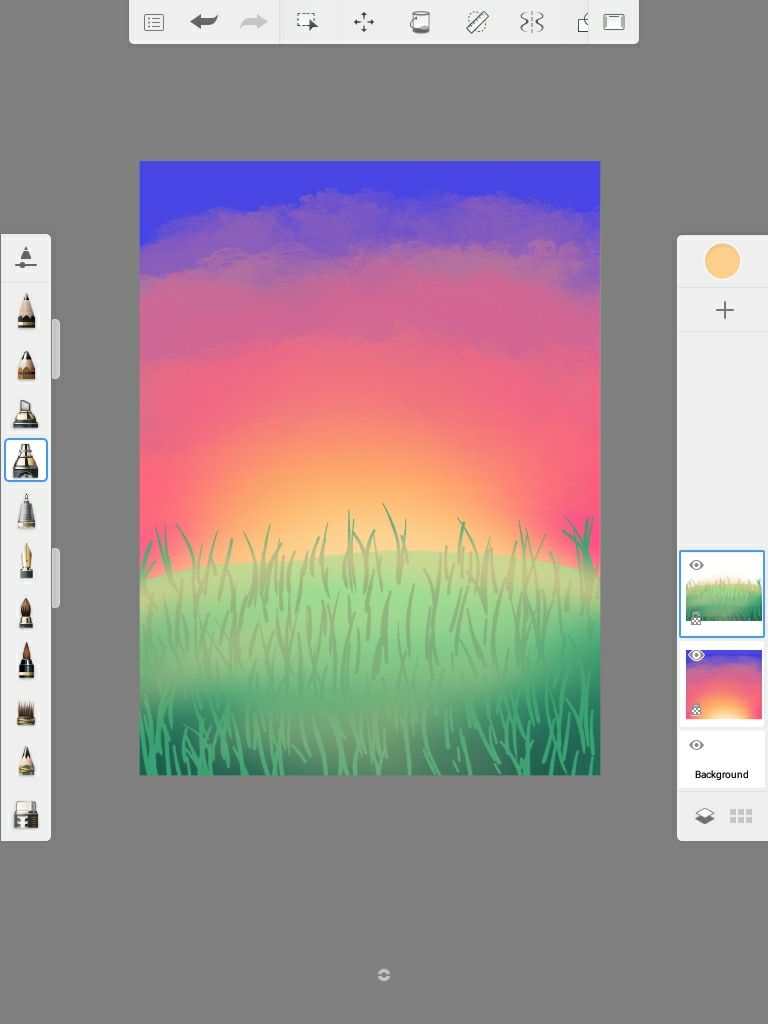This screenshot has width=768, height=1024.
Task: Choose the silver airbrush tool
Action: (26, 511)
